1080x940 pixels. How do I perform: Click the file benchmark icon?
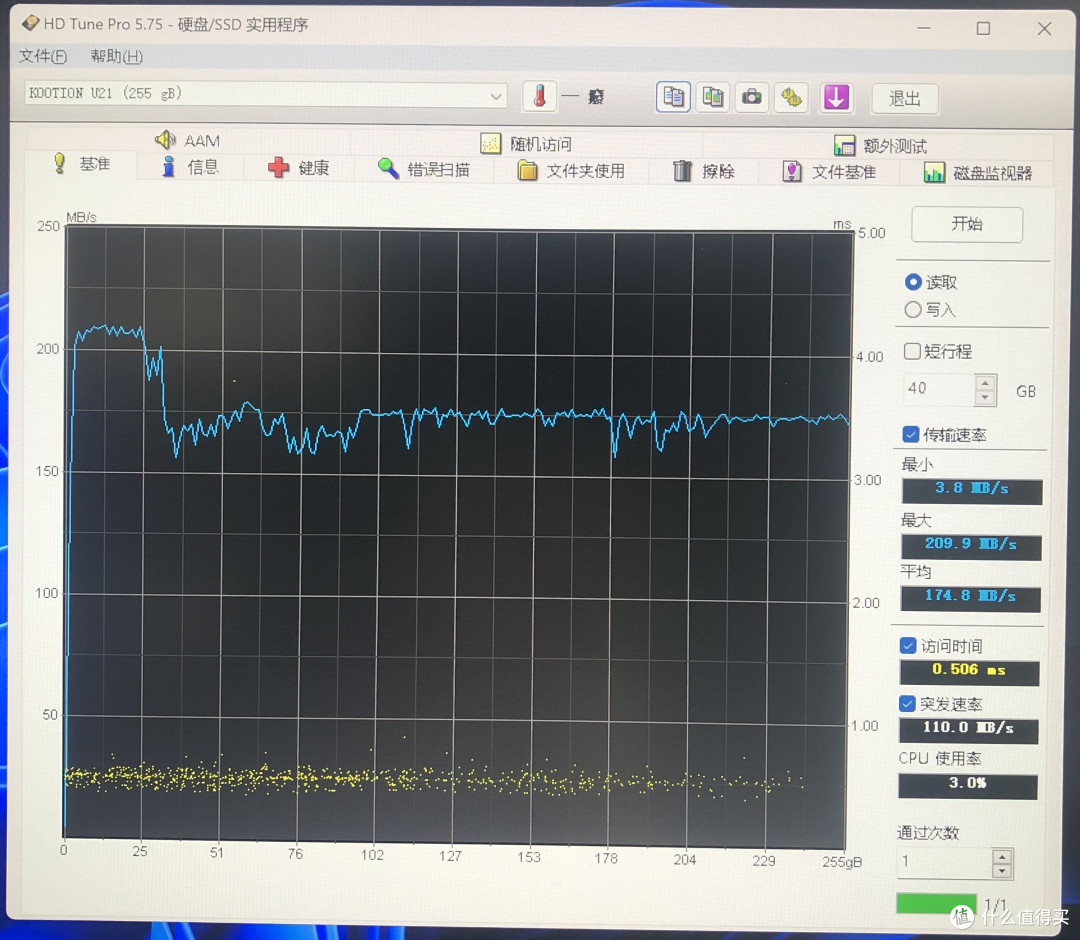click(x=792, y=171)
